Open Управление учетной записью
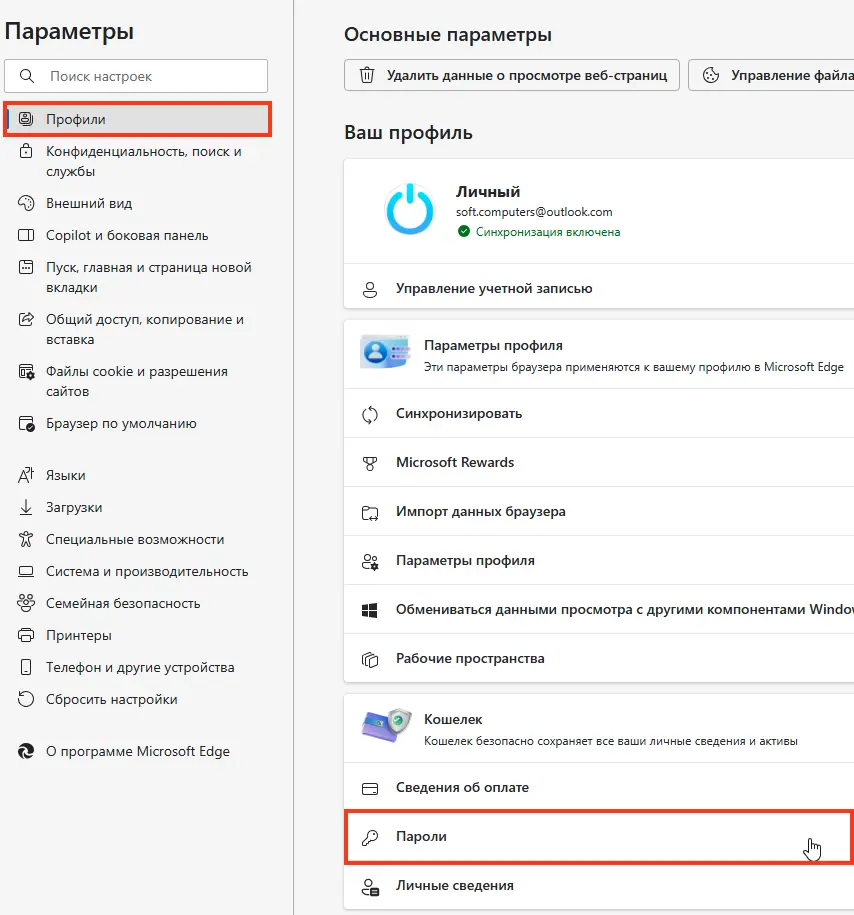The image size is (854, 915). click(x=599, y=288)
